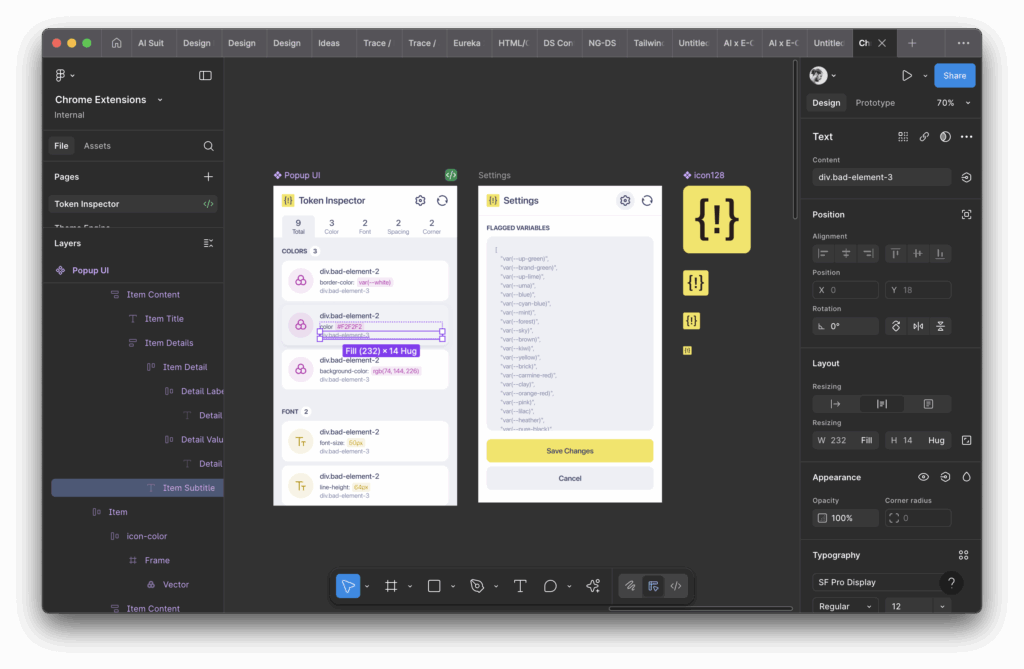Open the Regular font weight dropdown
Screen dimensions: 1024x669
pyautogui.click(x=844, y=606)
